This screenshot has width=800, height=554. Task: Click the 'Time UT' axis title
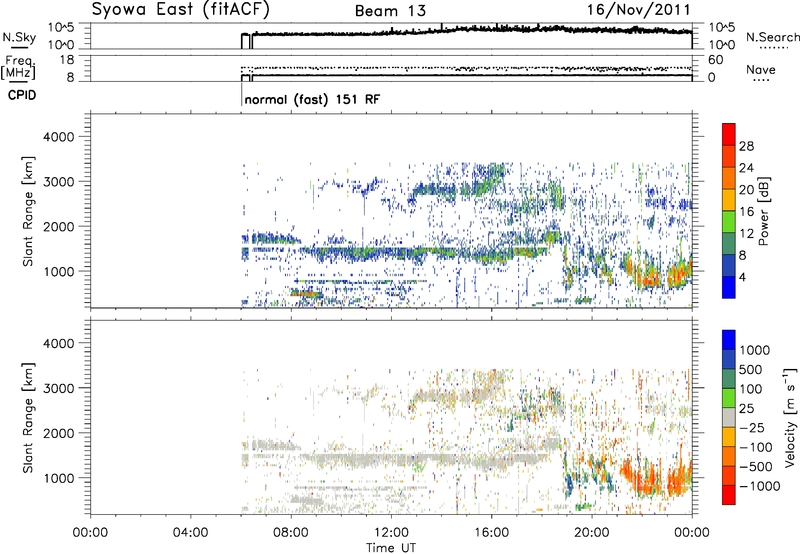pos(391,548)
